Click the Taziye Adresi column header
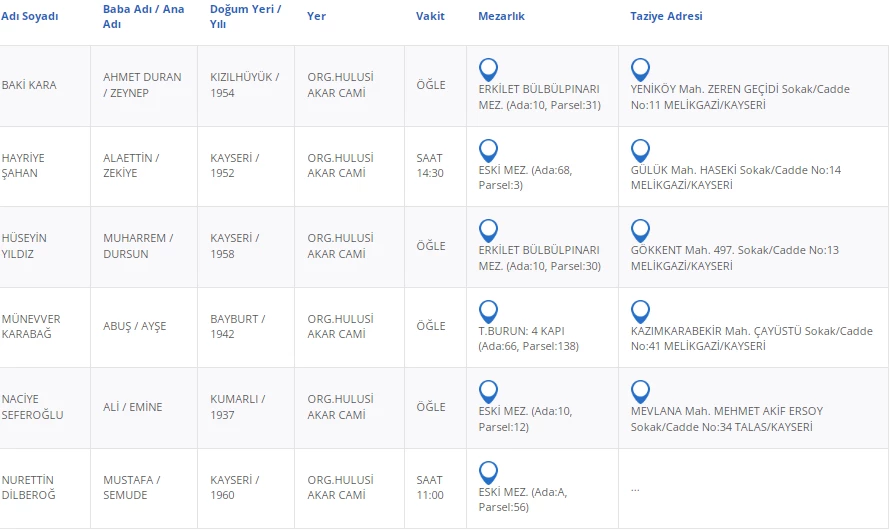890x530 pixels. [666, 17]
